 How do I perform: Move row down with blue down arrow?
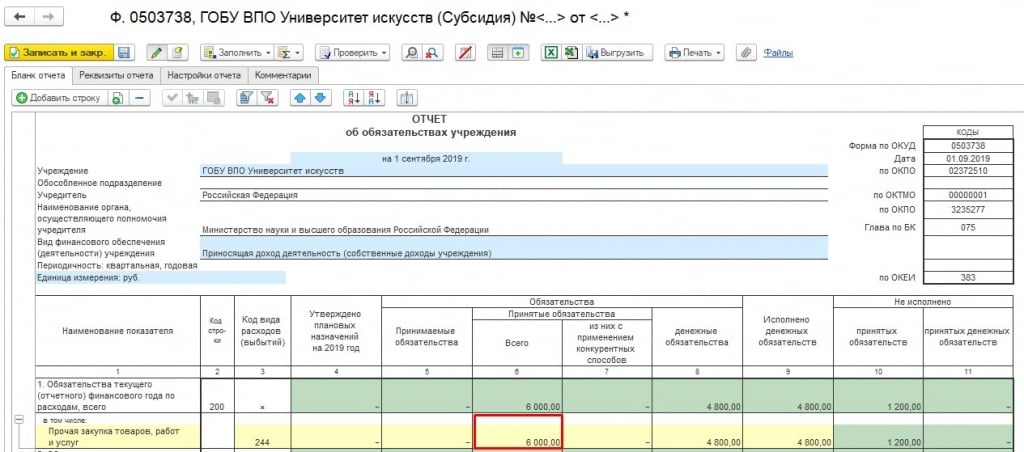coord(319,98)
